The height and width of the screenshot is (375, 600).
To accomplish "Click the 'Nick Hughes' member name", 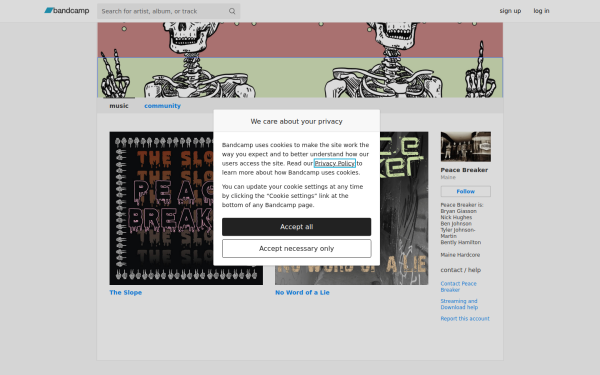I will [x=456, y=217].
